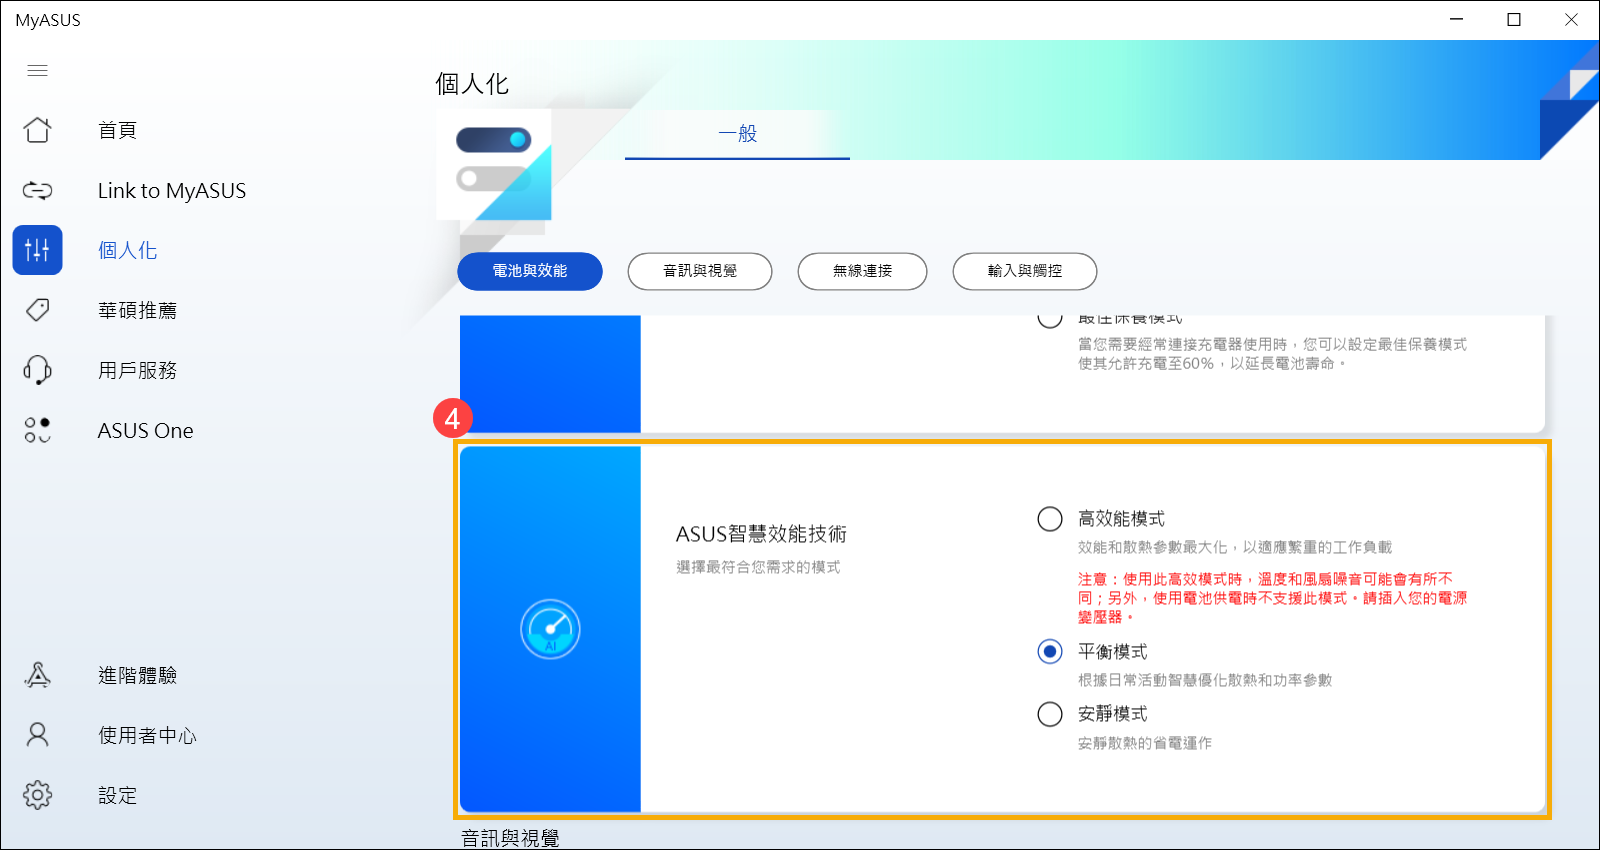Image resolution: width=1600 pixels, height=850 pixels.
Task: Click 安靜散熱的省電運作 text
Action: point(1145,743)
